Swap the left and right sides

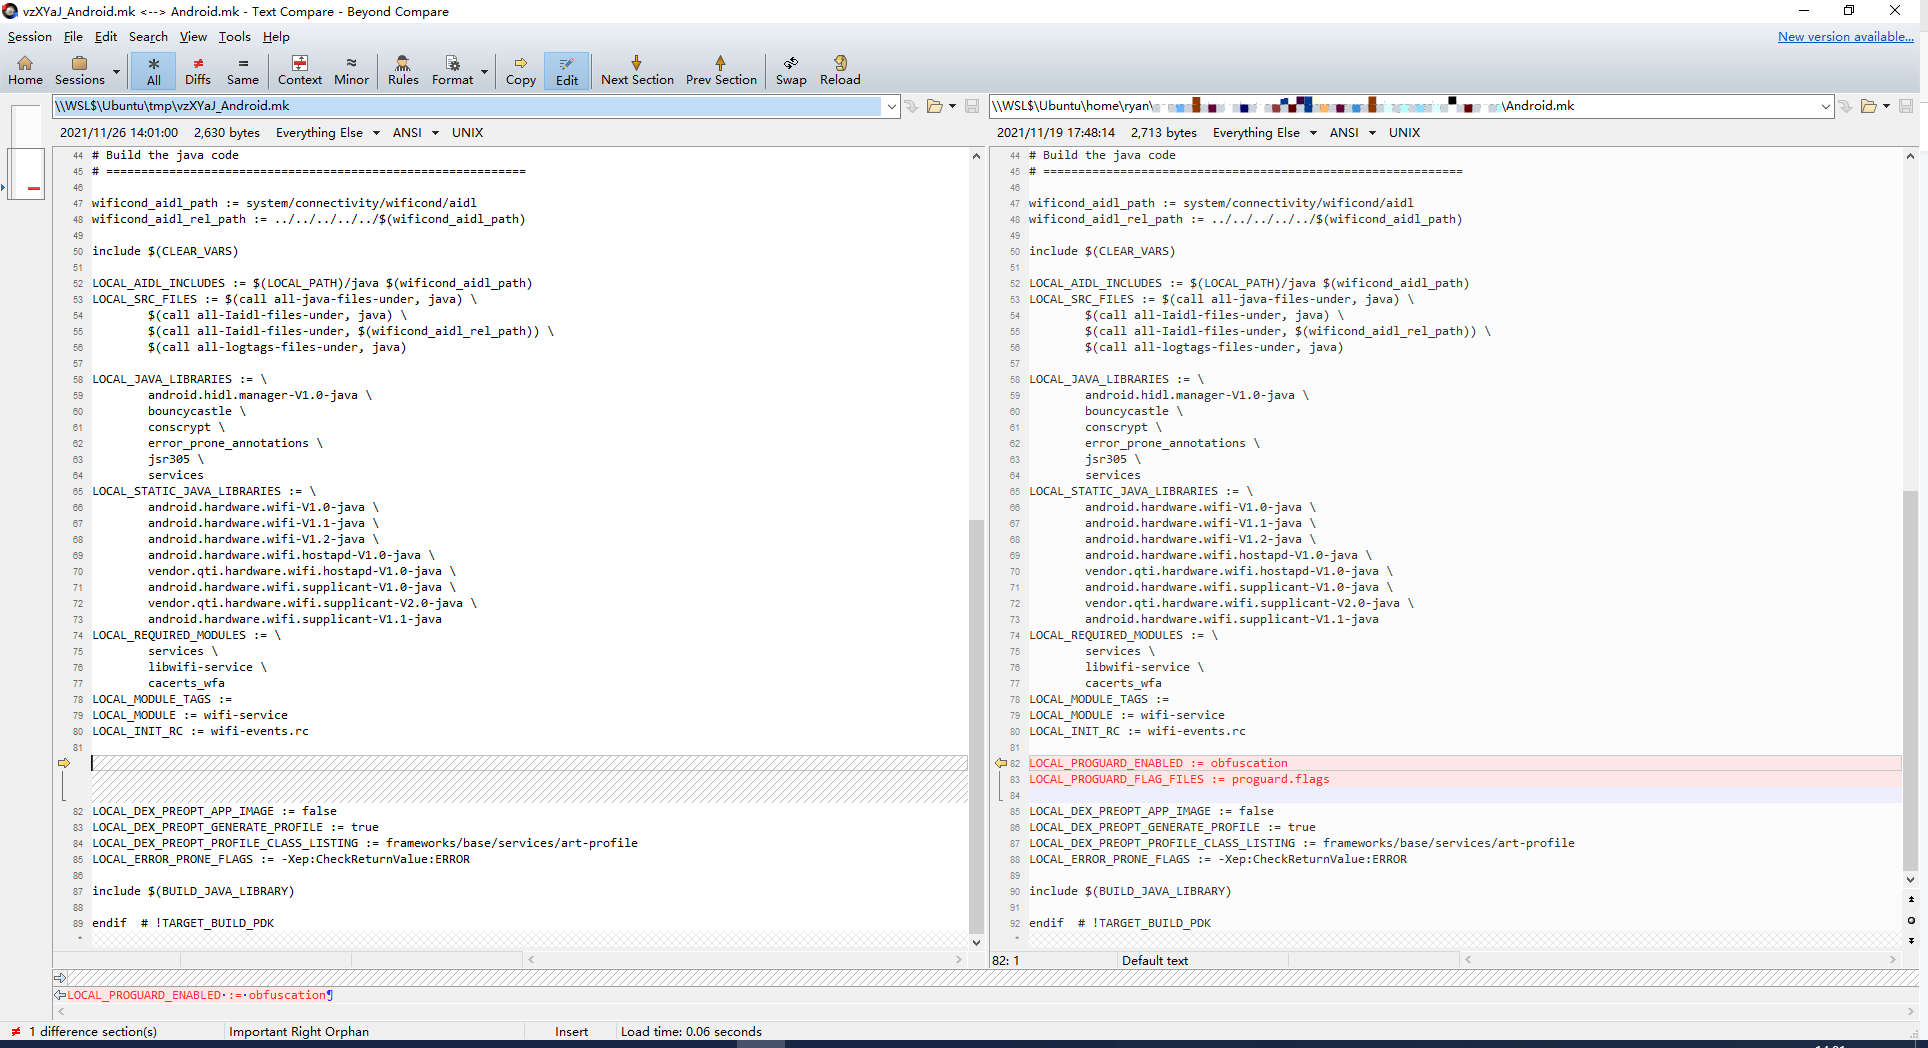click(x=791, y=70)
